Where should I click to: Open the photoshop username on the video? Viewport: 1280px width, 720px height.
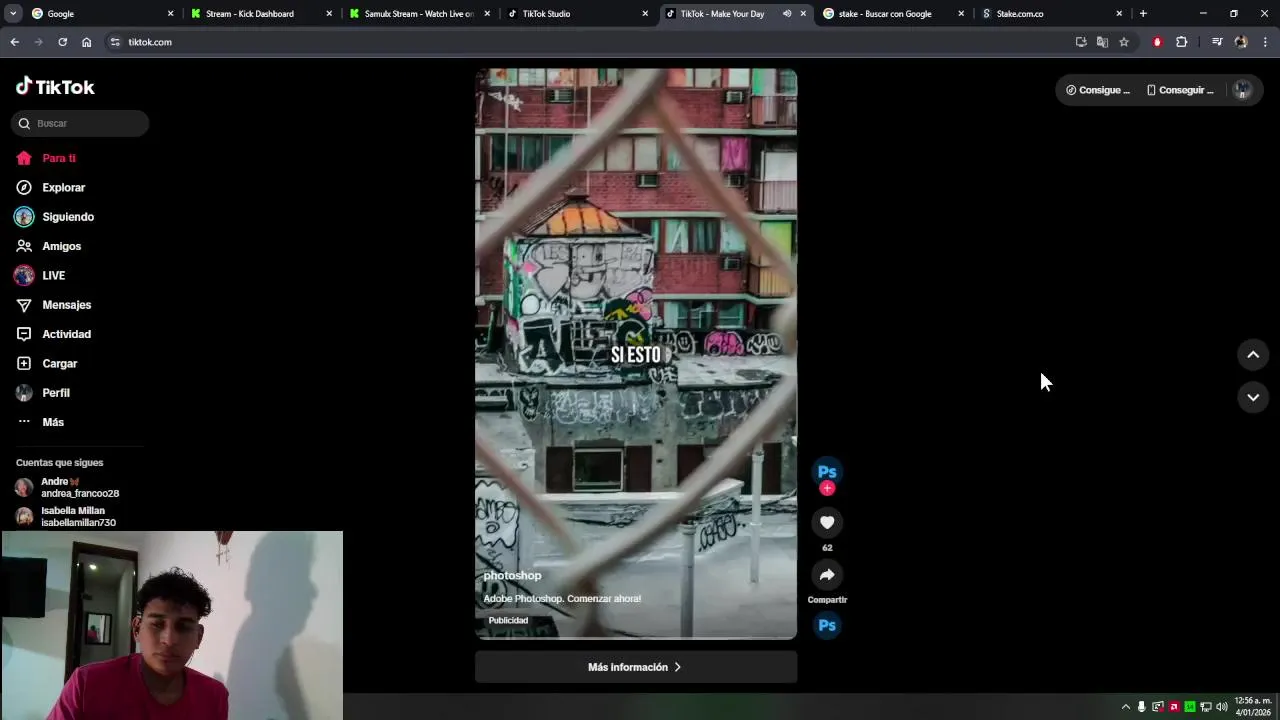tap(512, 576)
